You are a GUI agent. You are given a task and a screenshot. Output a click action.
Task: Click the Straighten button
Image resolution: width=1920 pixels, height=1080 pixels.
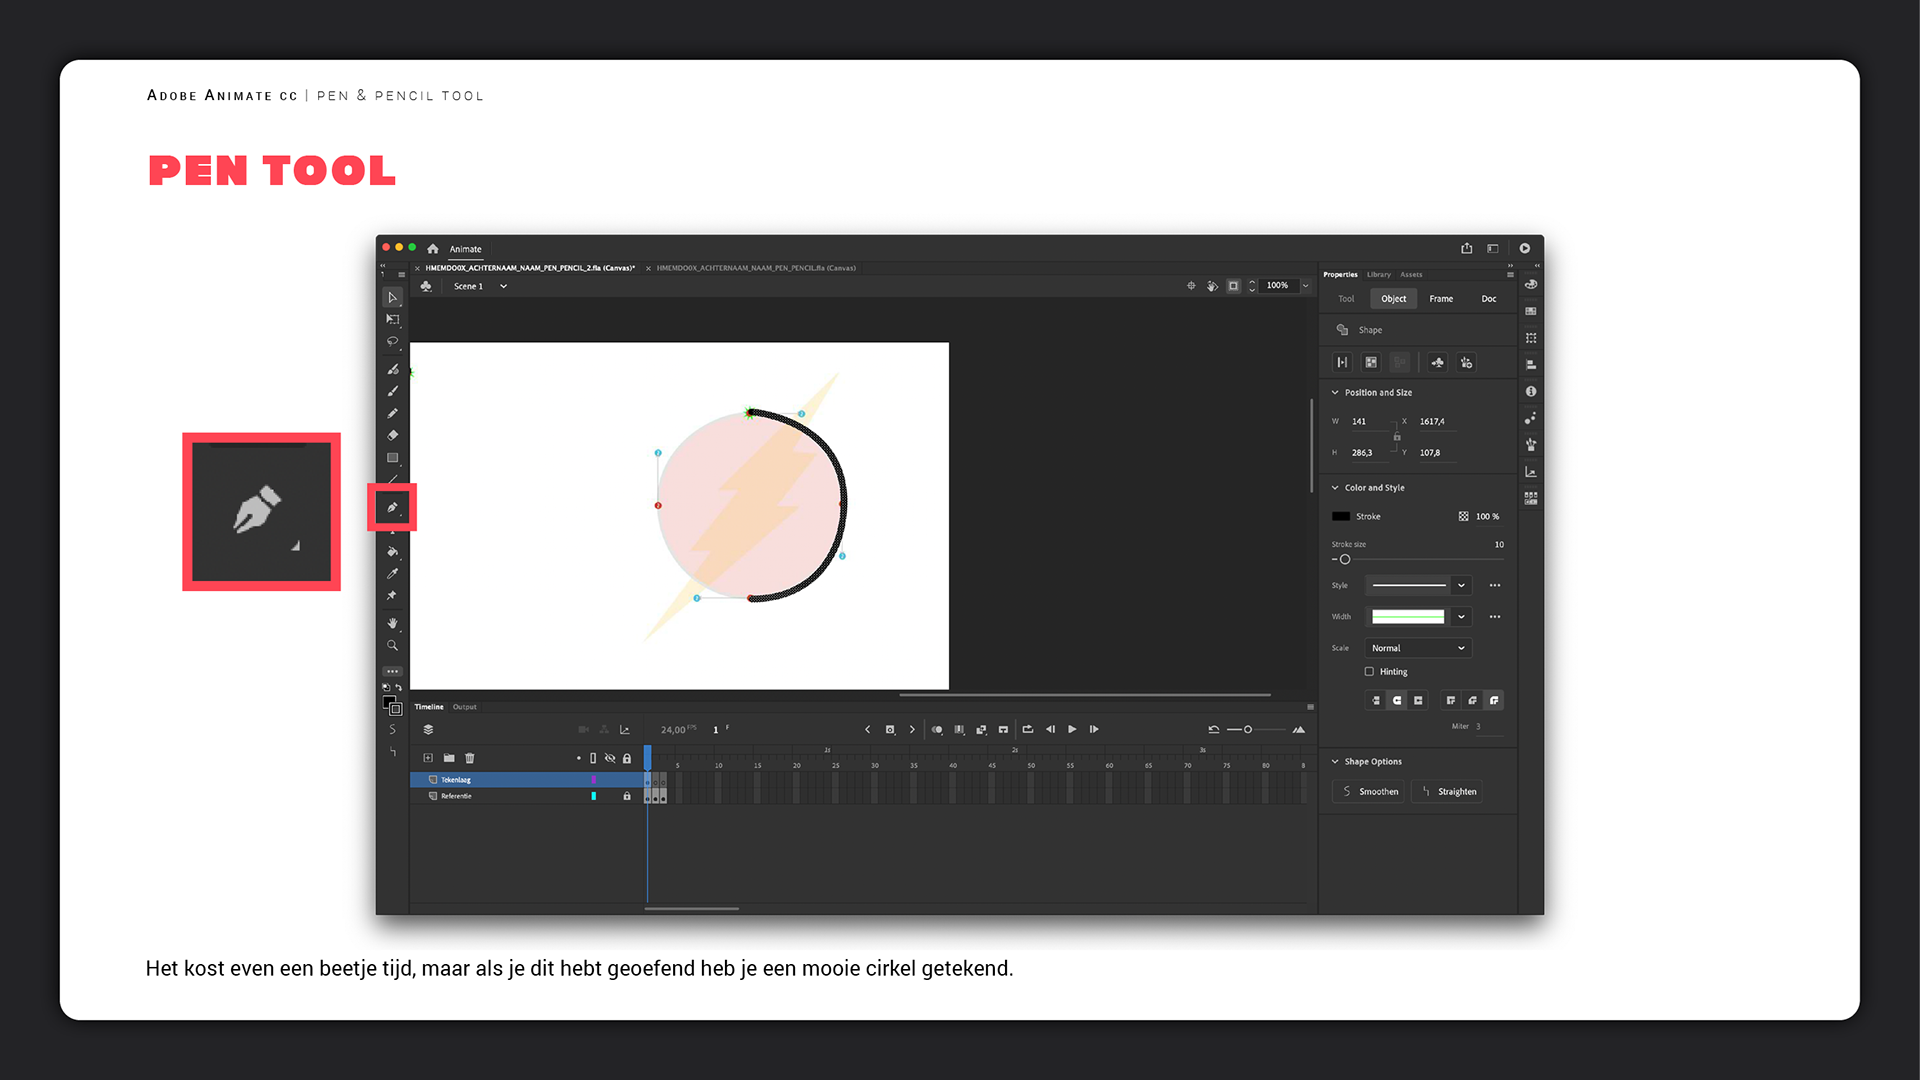(1447, 792)
